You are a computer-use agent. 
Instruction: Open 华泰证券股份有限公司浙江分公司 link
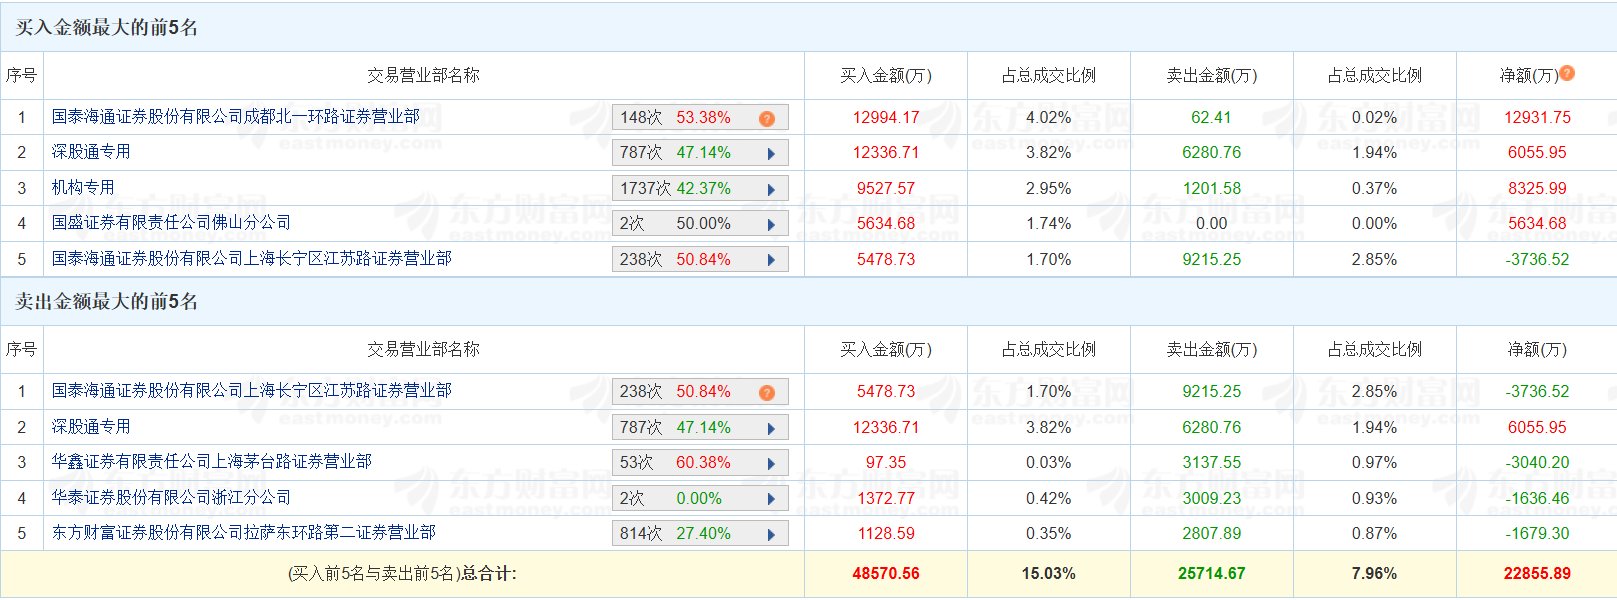point(171,498)
